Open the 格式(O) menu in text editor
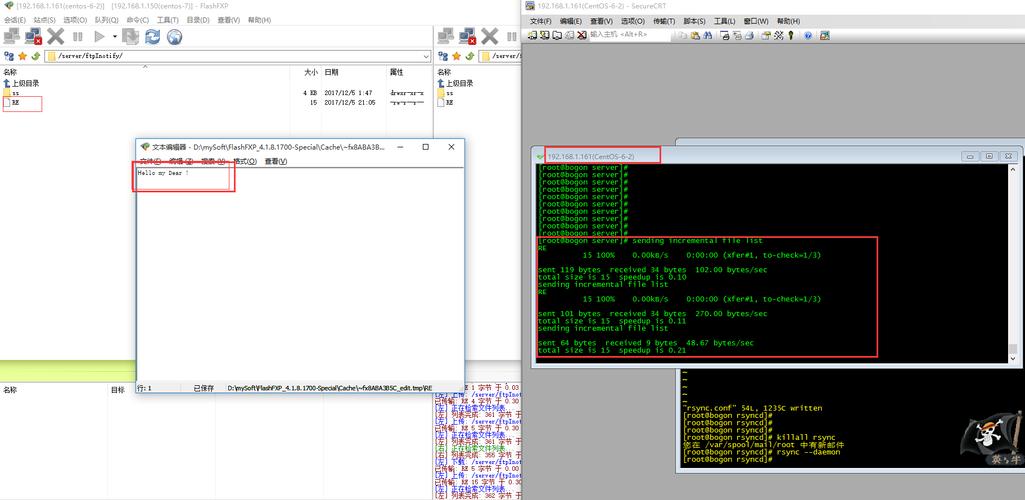This screenshot has width=1025, height=500. (x=244, y=161)
